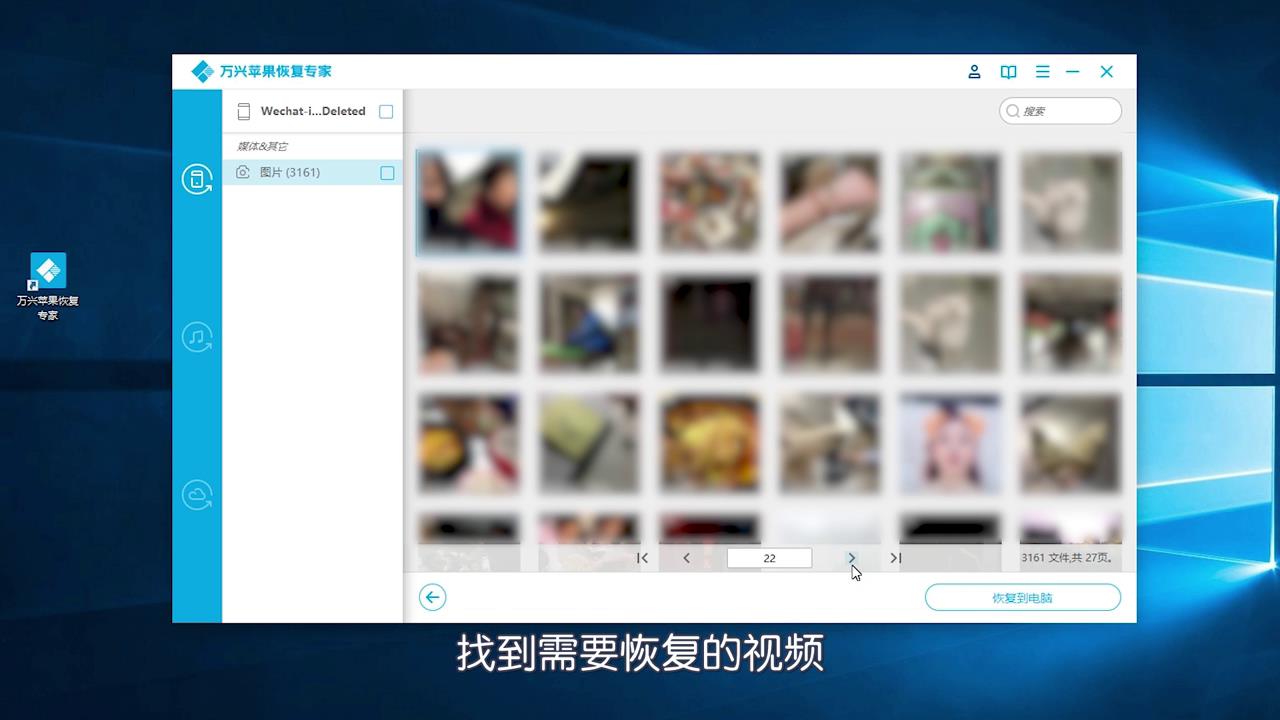Check the 图片 (3161) select-all checkbox

click(387, 173)
